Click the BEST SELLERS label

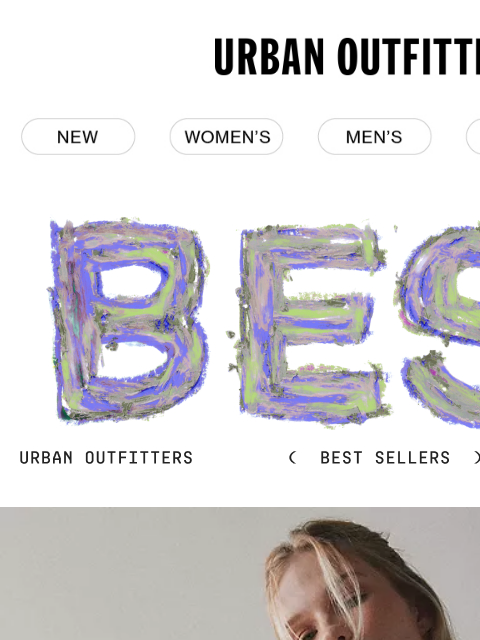tap(385, 458)
